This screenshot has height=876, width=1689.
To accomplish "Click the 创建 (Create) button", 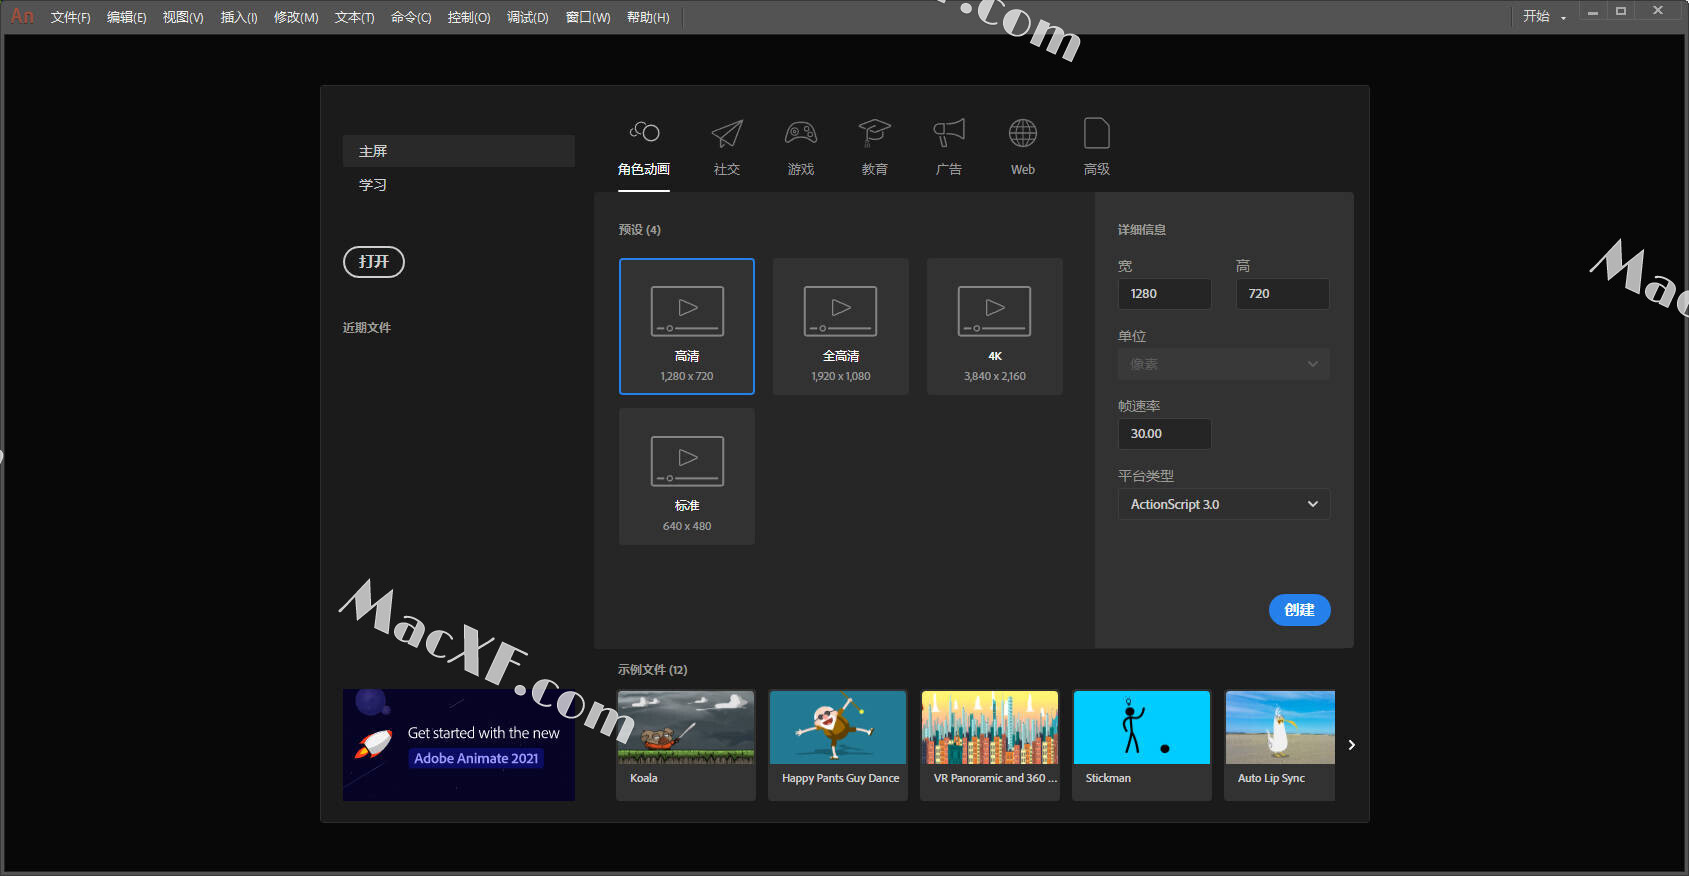I will tap(1299, 610).
